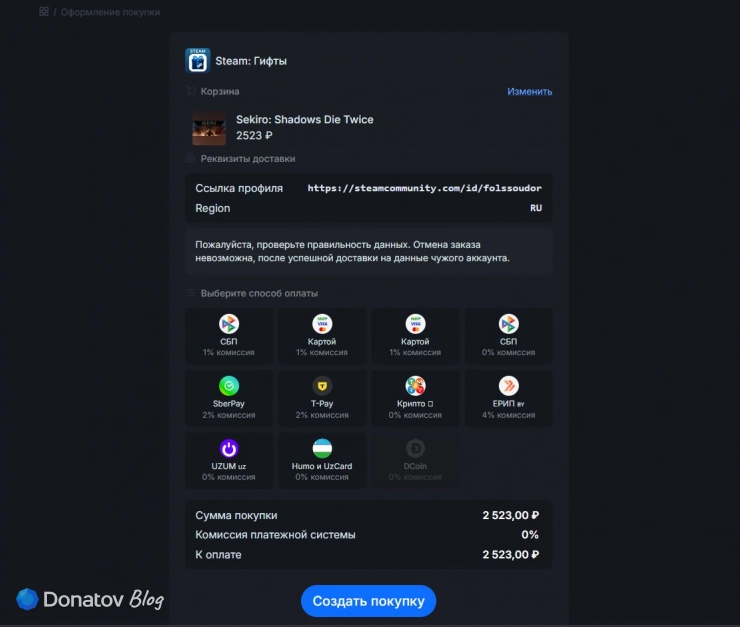Click the RU region value
The height and width of the screenshot is (627, 740).
(536, 208)
